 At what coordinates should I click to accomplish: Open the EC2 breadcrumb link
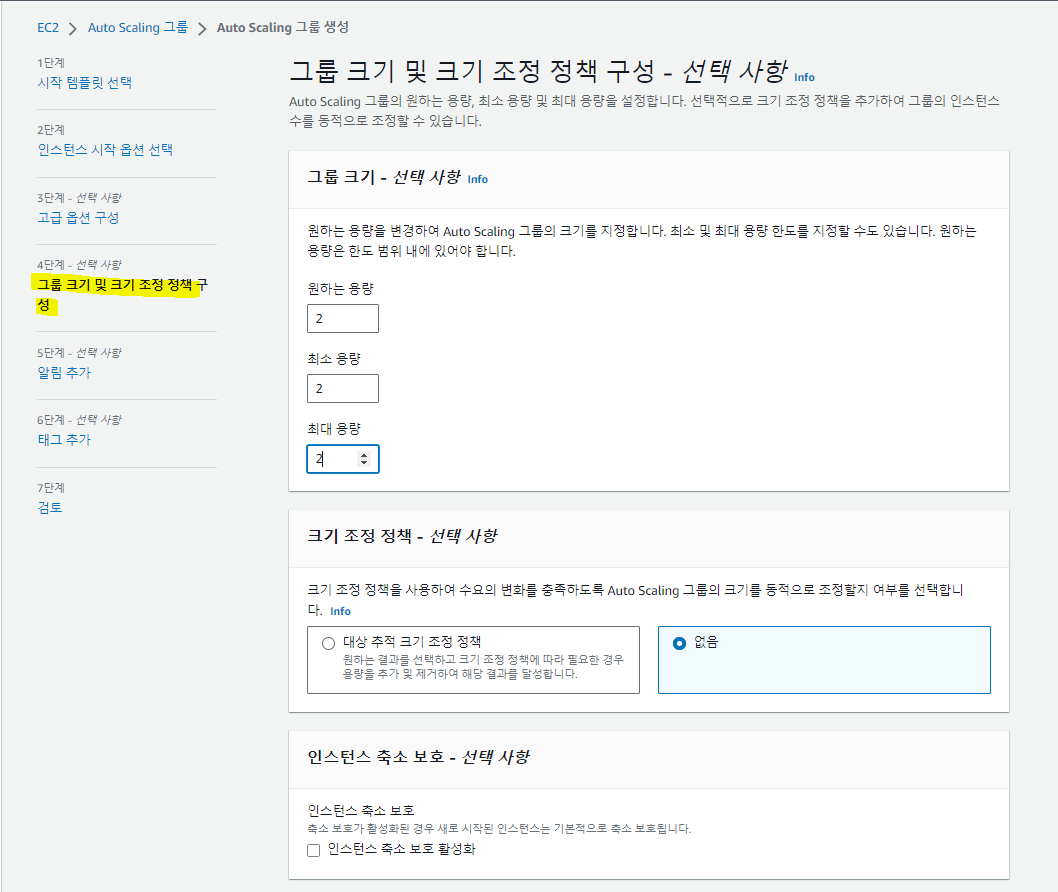pos(48,28)
